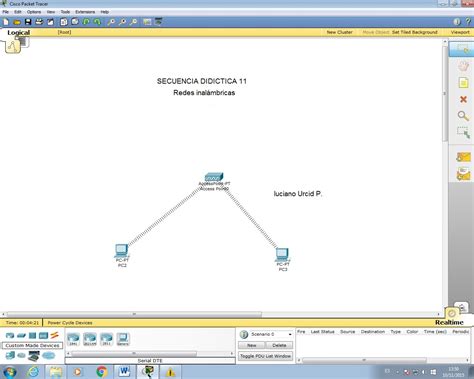
Task: Choose the Move Layout hand tool
Action: [463, 66]
